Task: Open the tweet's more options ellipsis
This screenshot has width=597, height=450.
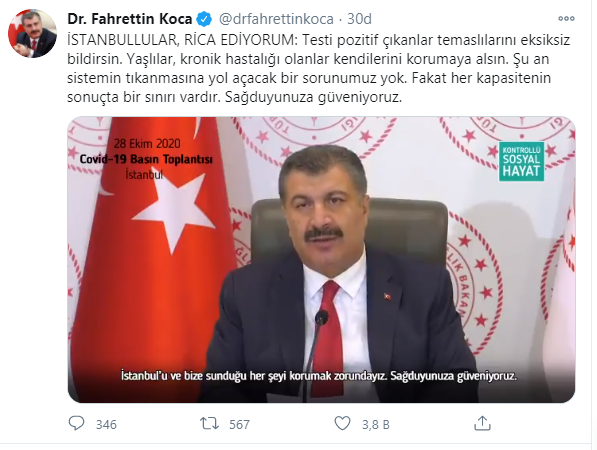Action: point(566,18)
